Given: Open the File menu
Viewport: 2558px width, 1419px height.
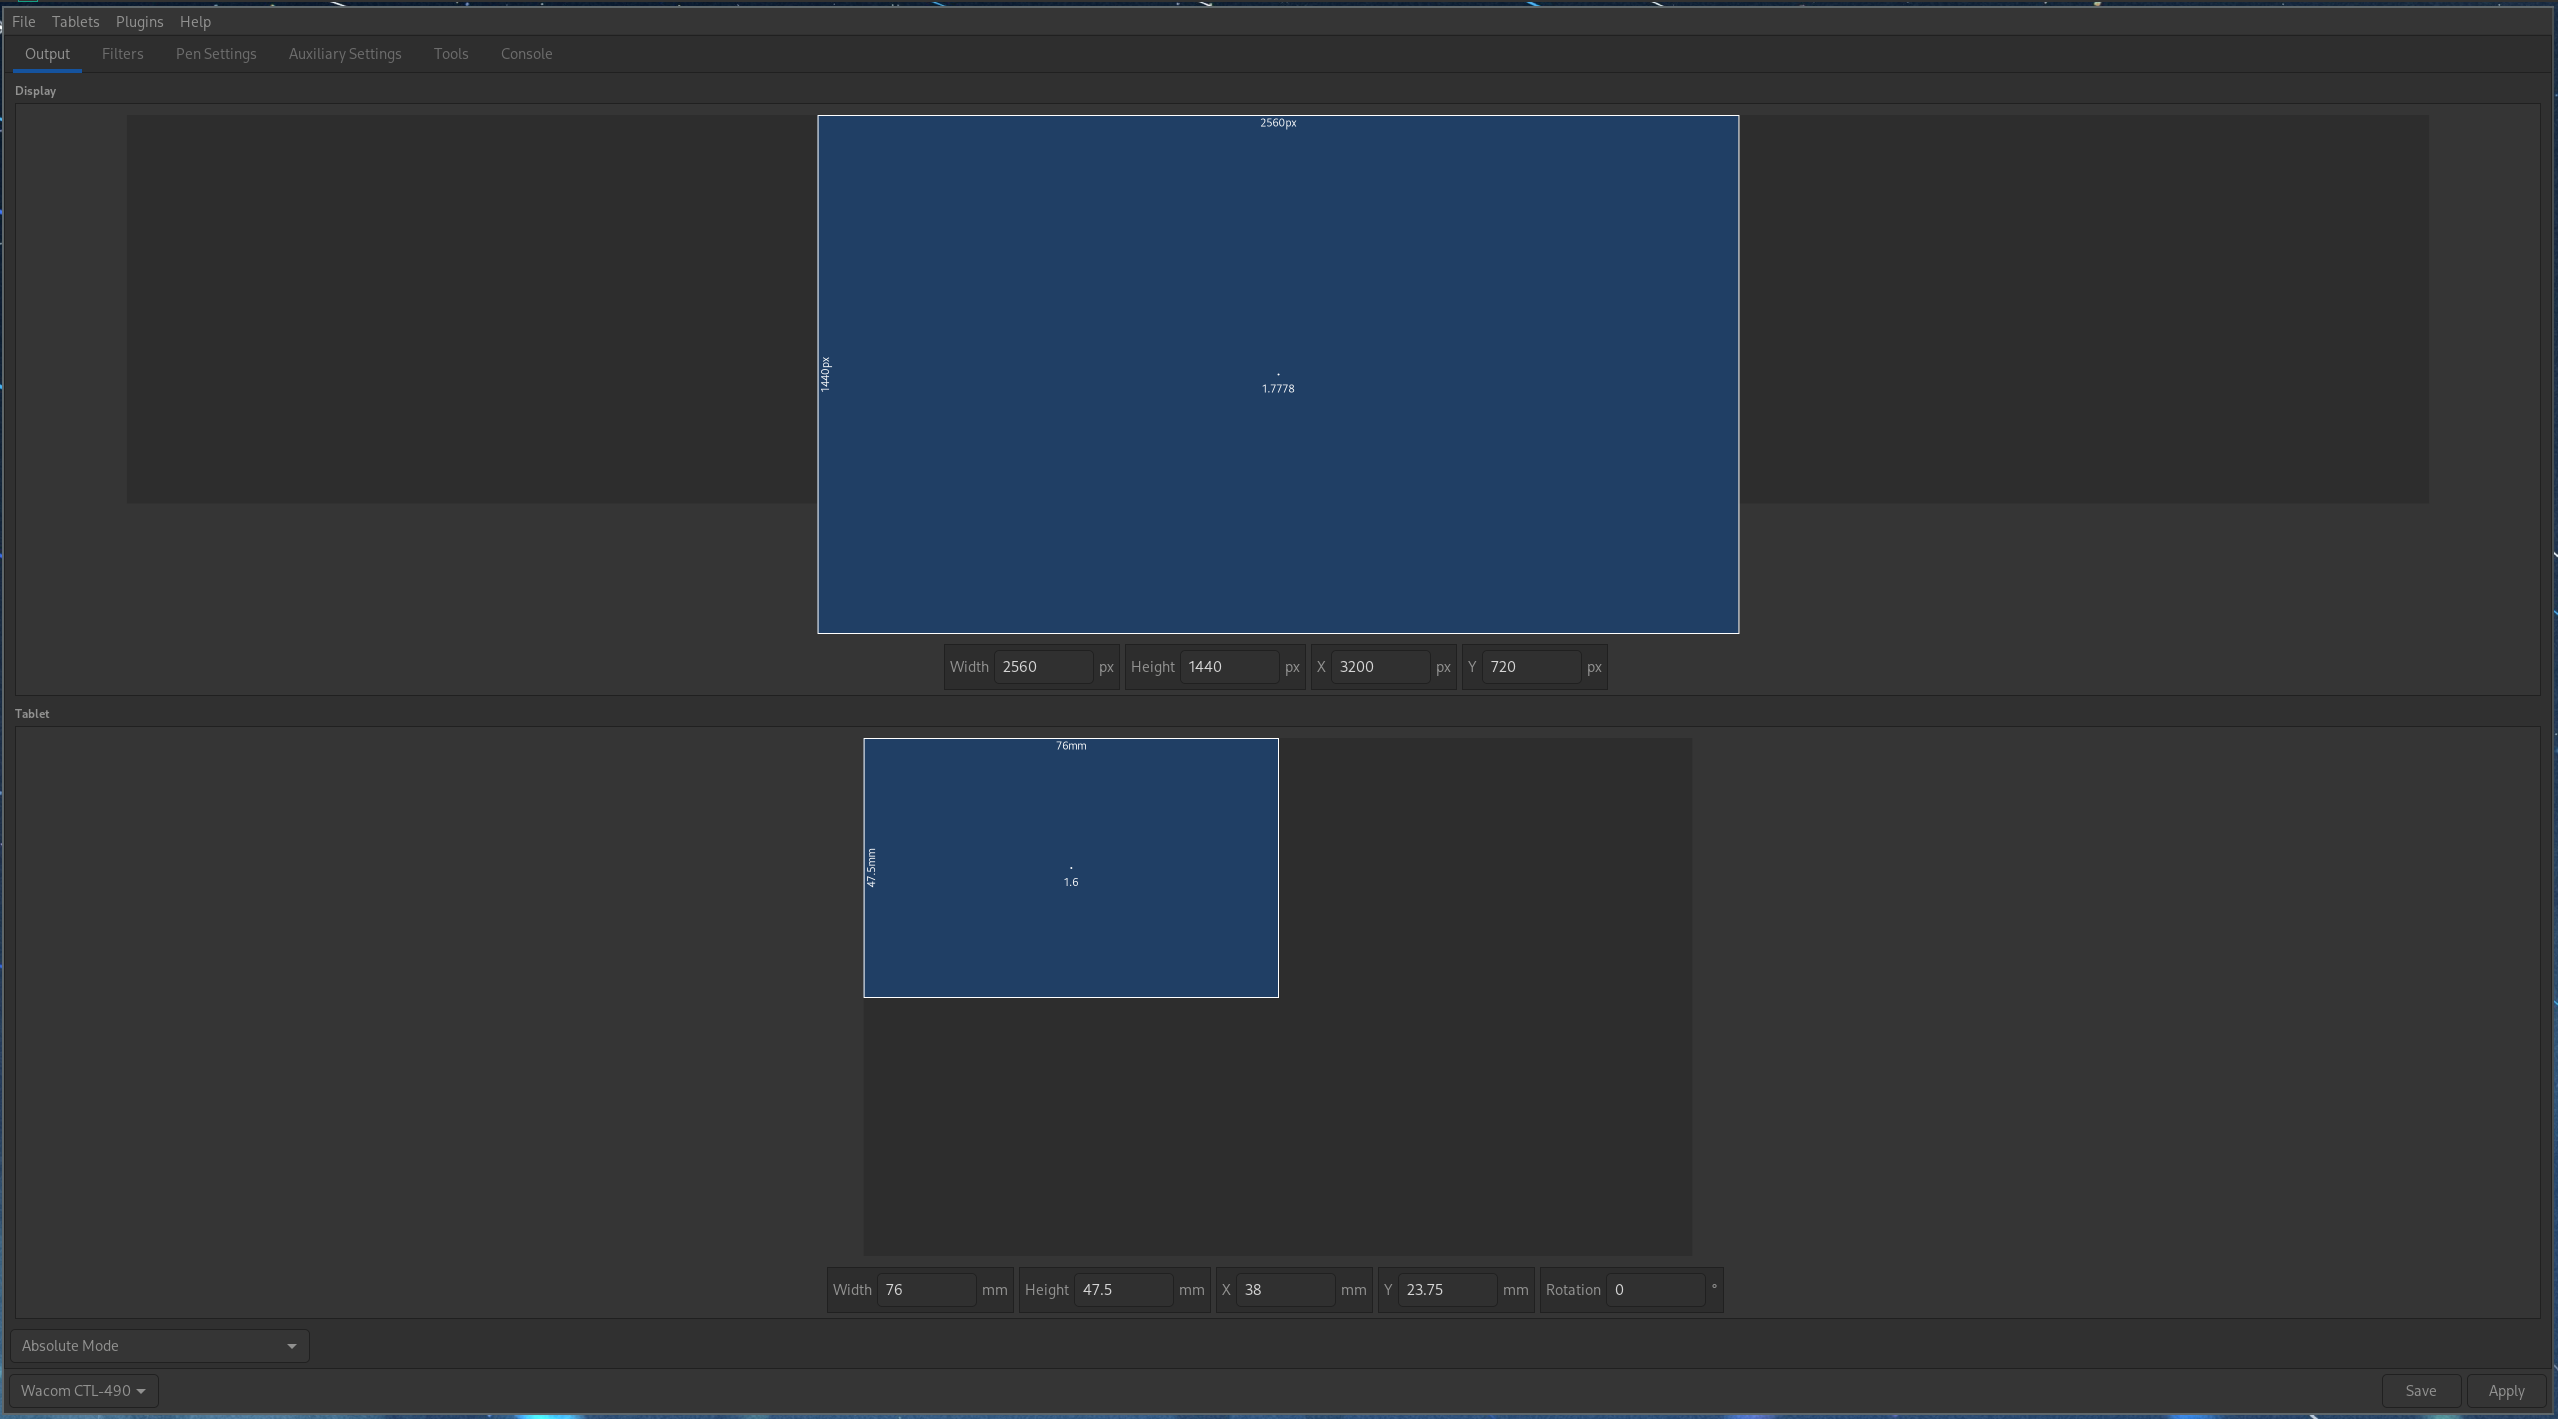Looking at the screenshot, I should (x=23, y=21).
